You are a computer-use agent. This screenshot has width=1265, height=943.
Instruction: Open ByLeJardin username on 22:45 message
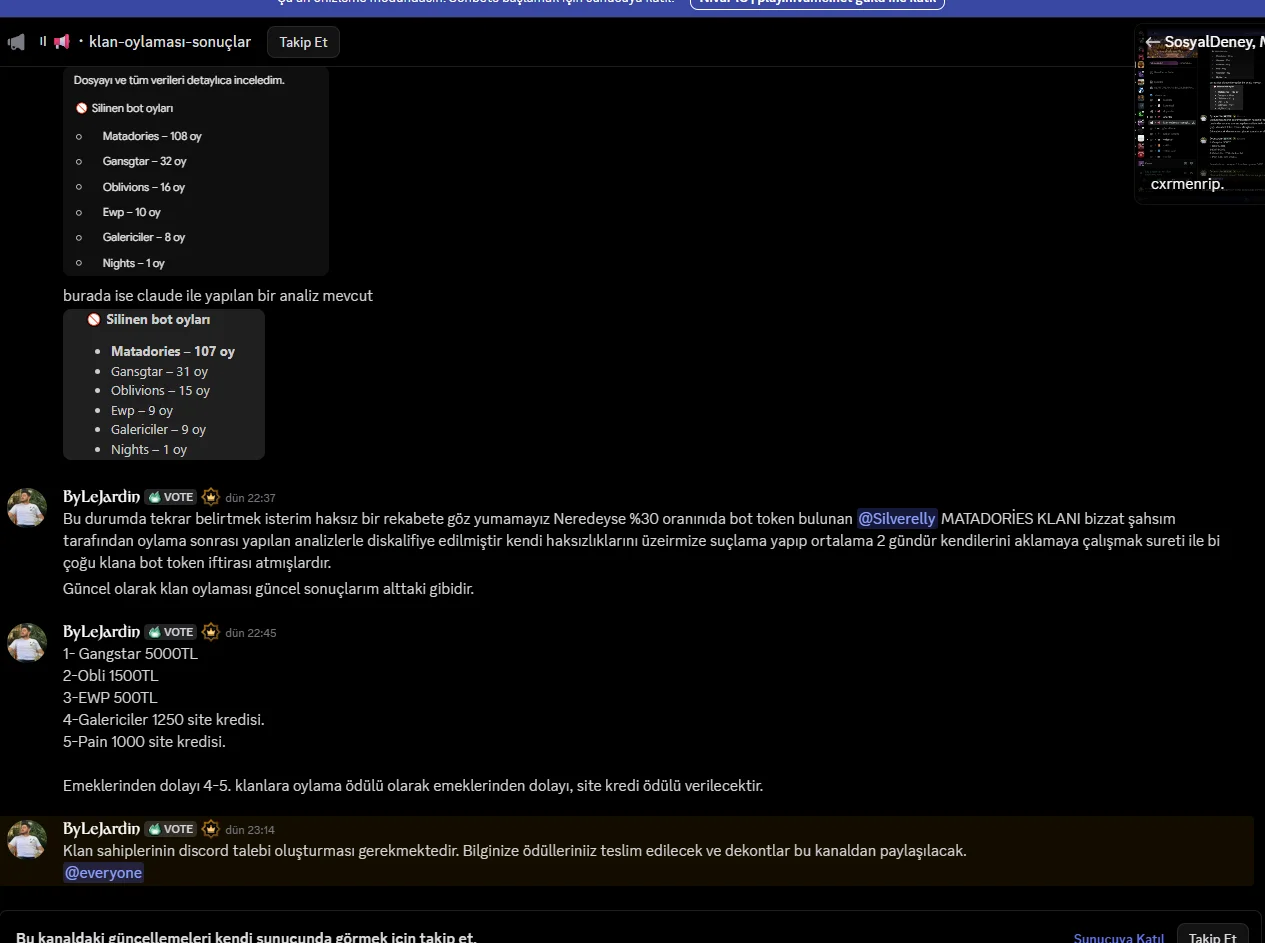(101, 632)
